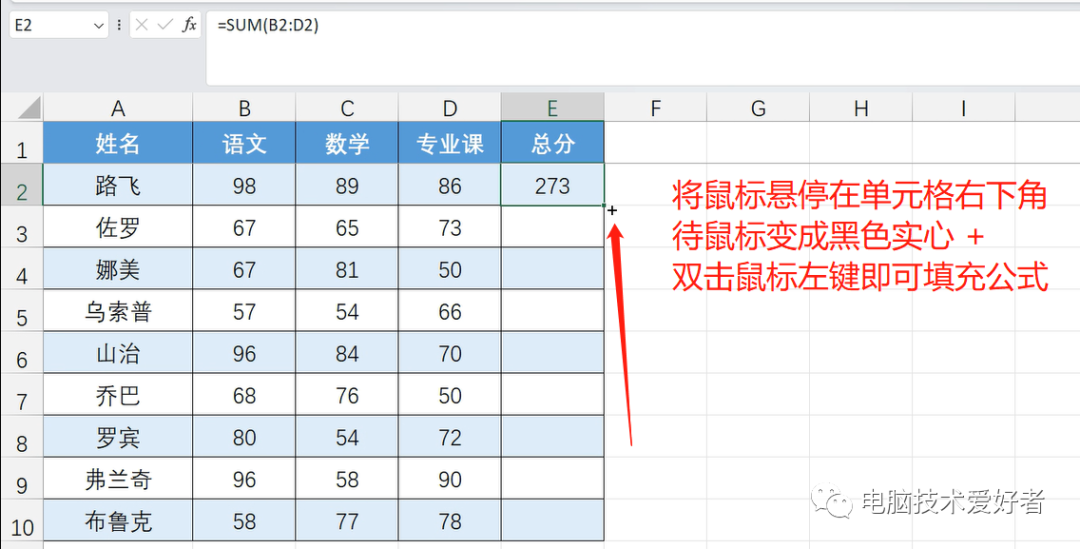The image size is (1080, 549).
Task: Select row 10 header
Action: coord(21,521)
